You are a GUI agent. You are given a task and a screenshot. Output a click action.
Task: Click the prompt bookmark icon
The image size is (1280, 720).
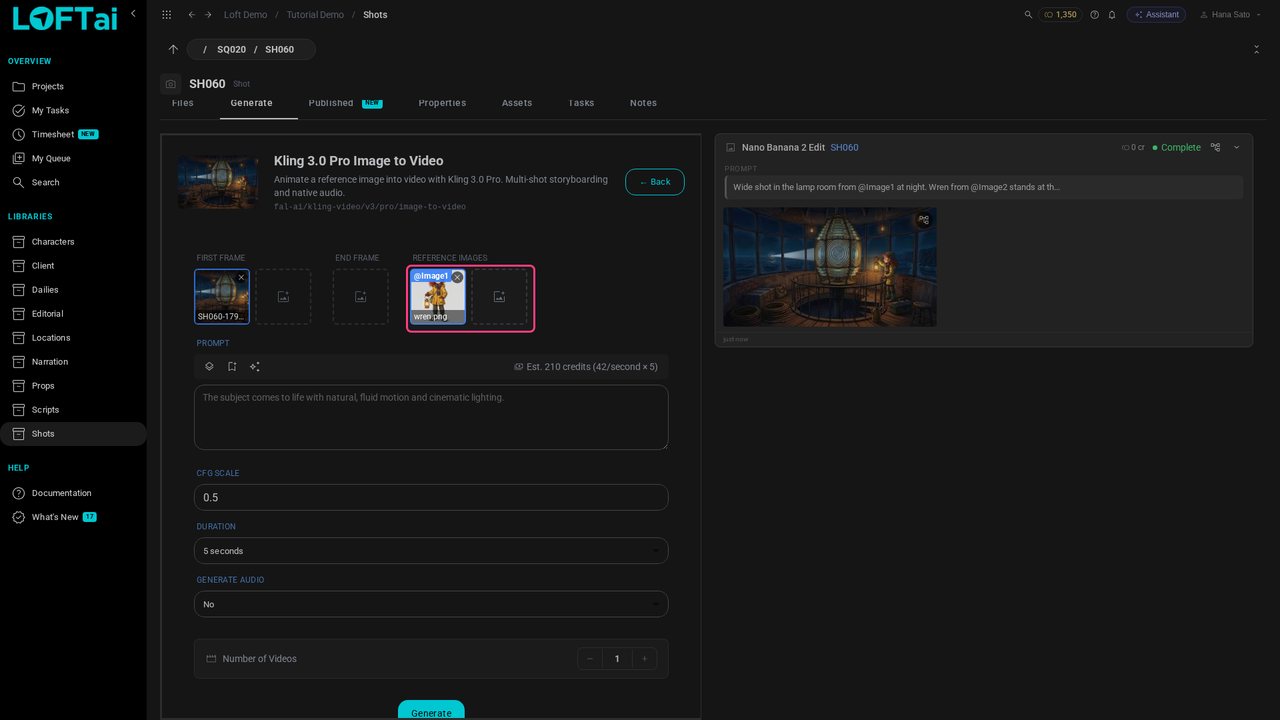click(232, 367)
